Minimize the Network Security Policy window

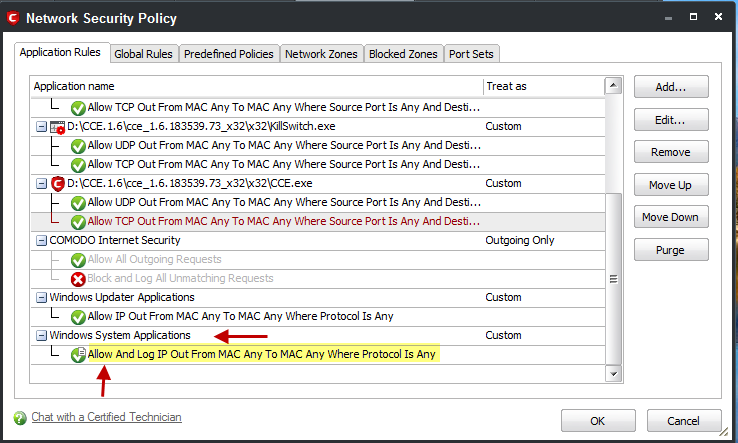(x=668, y=18)
